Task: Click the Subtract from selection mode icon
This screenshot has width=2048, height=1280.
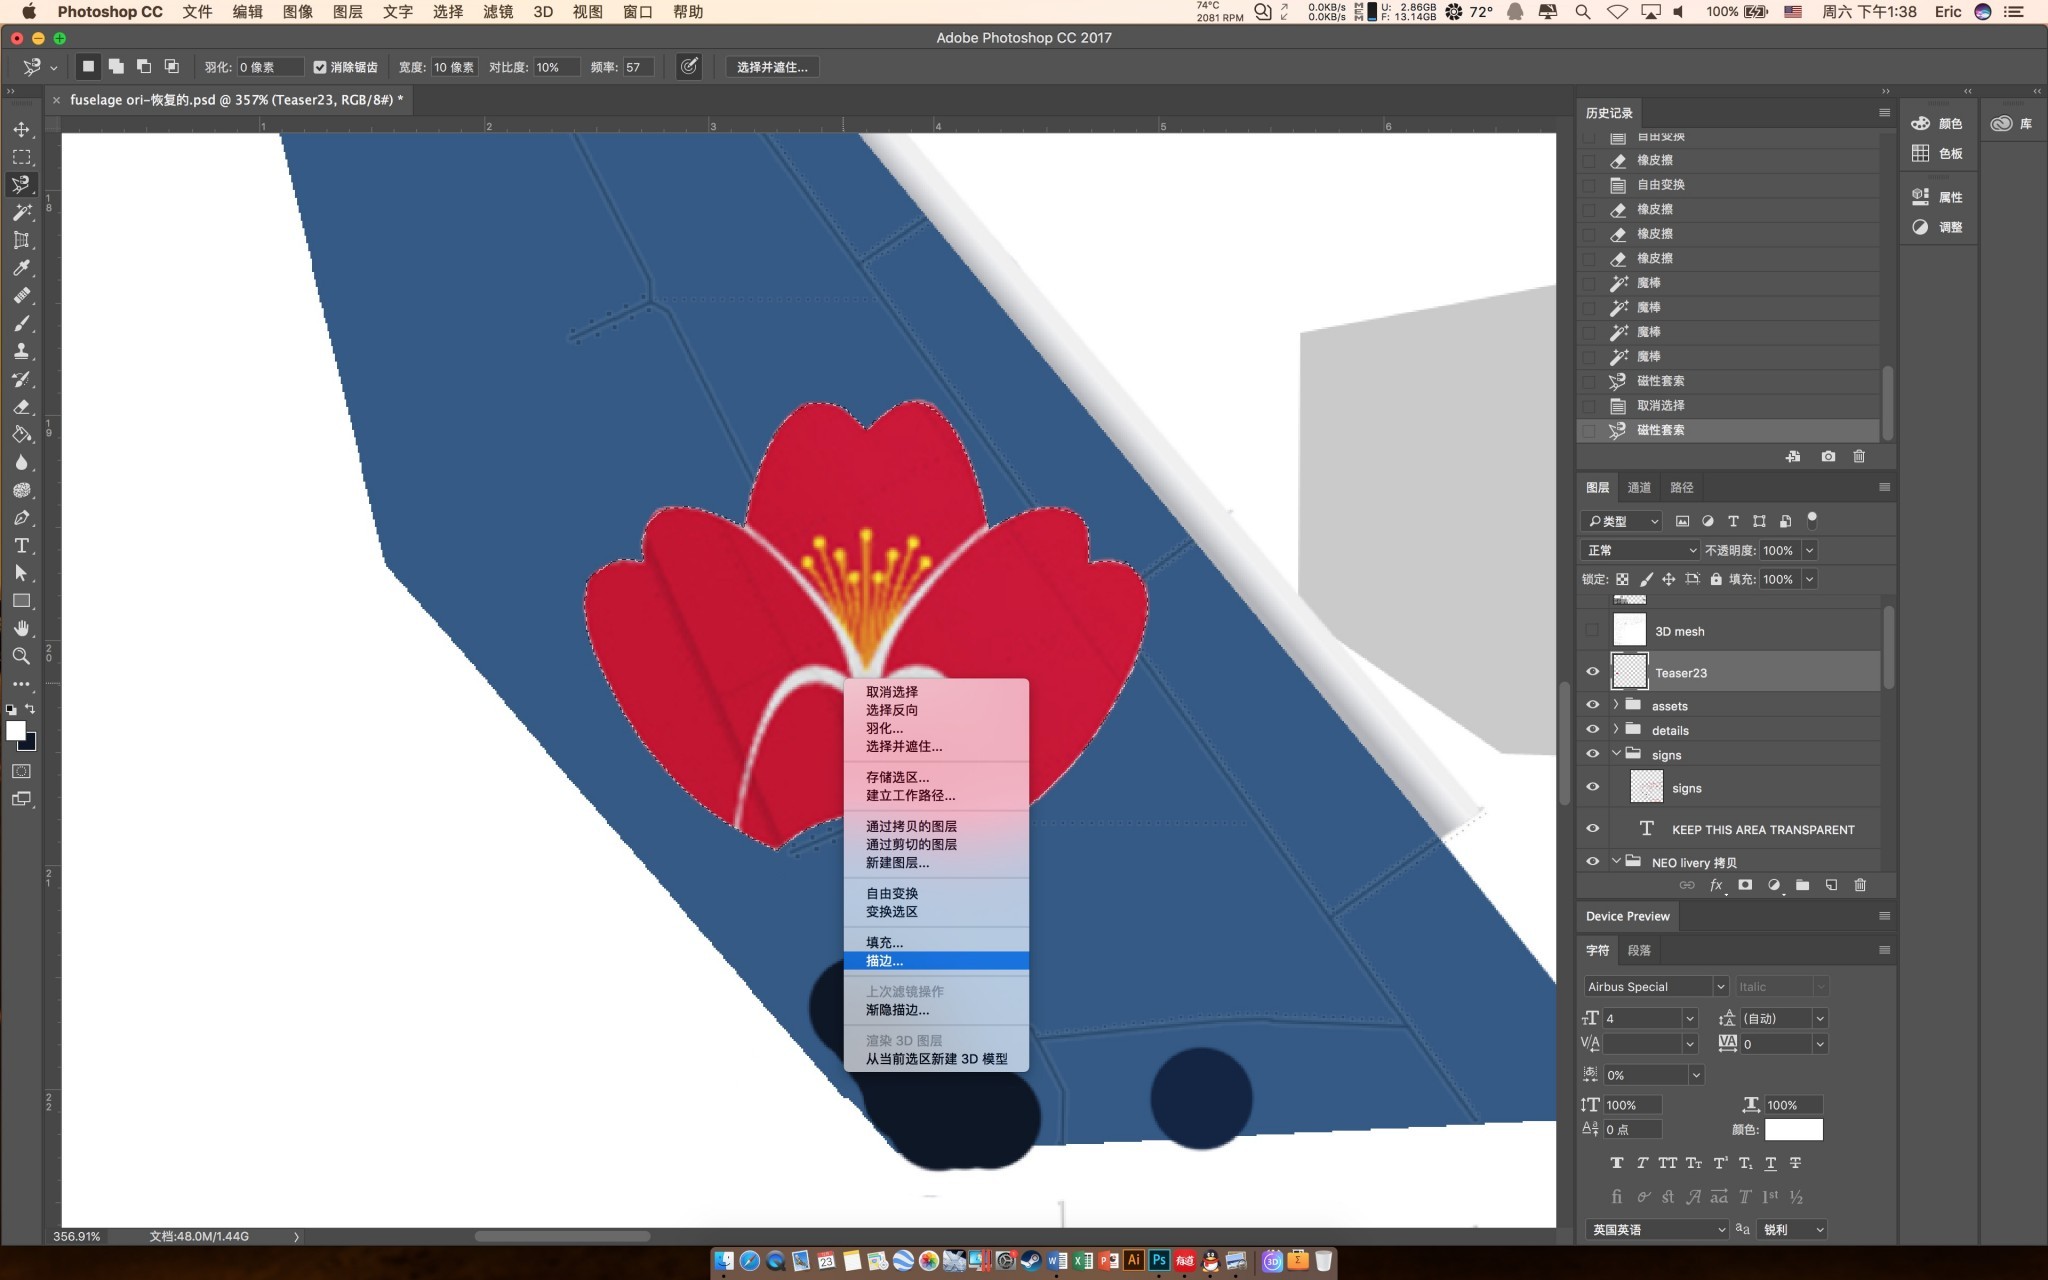Action: [x=144, y=66]
